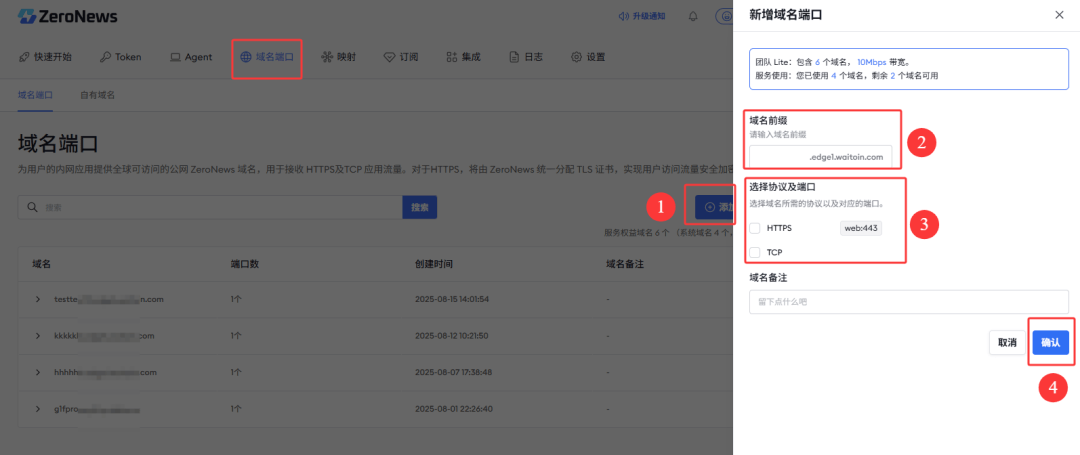Open the 设置 gear navigation item
This screenshot has width=1080, height=455.
(588, 57)
